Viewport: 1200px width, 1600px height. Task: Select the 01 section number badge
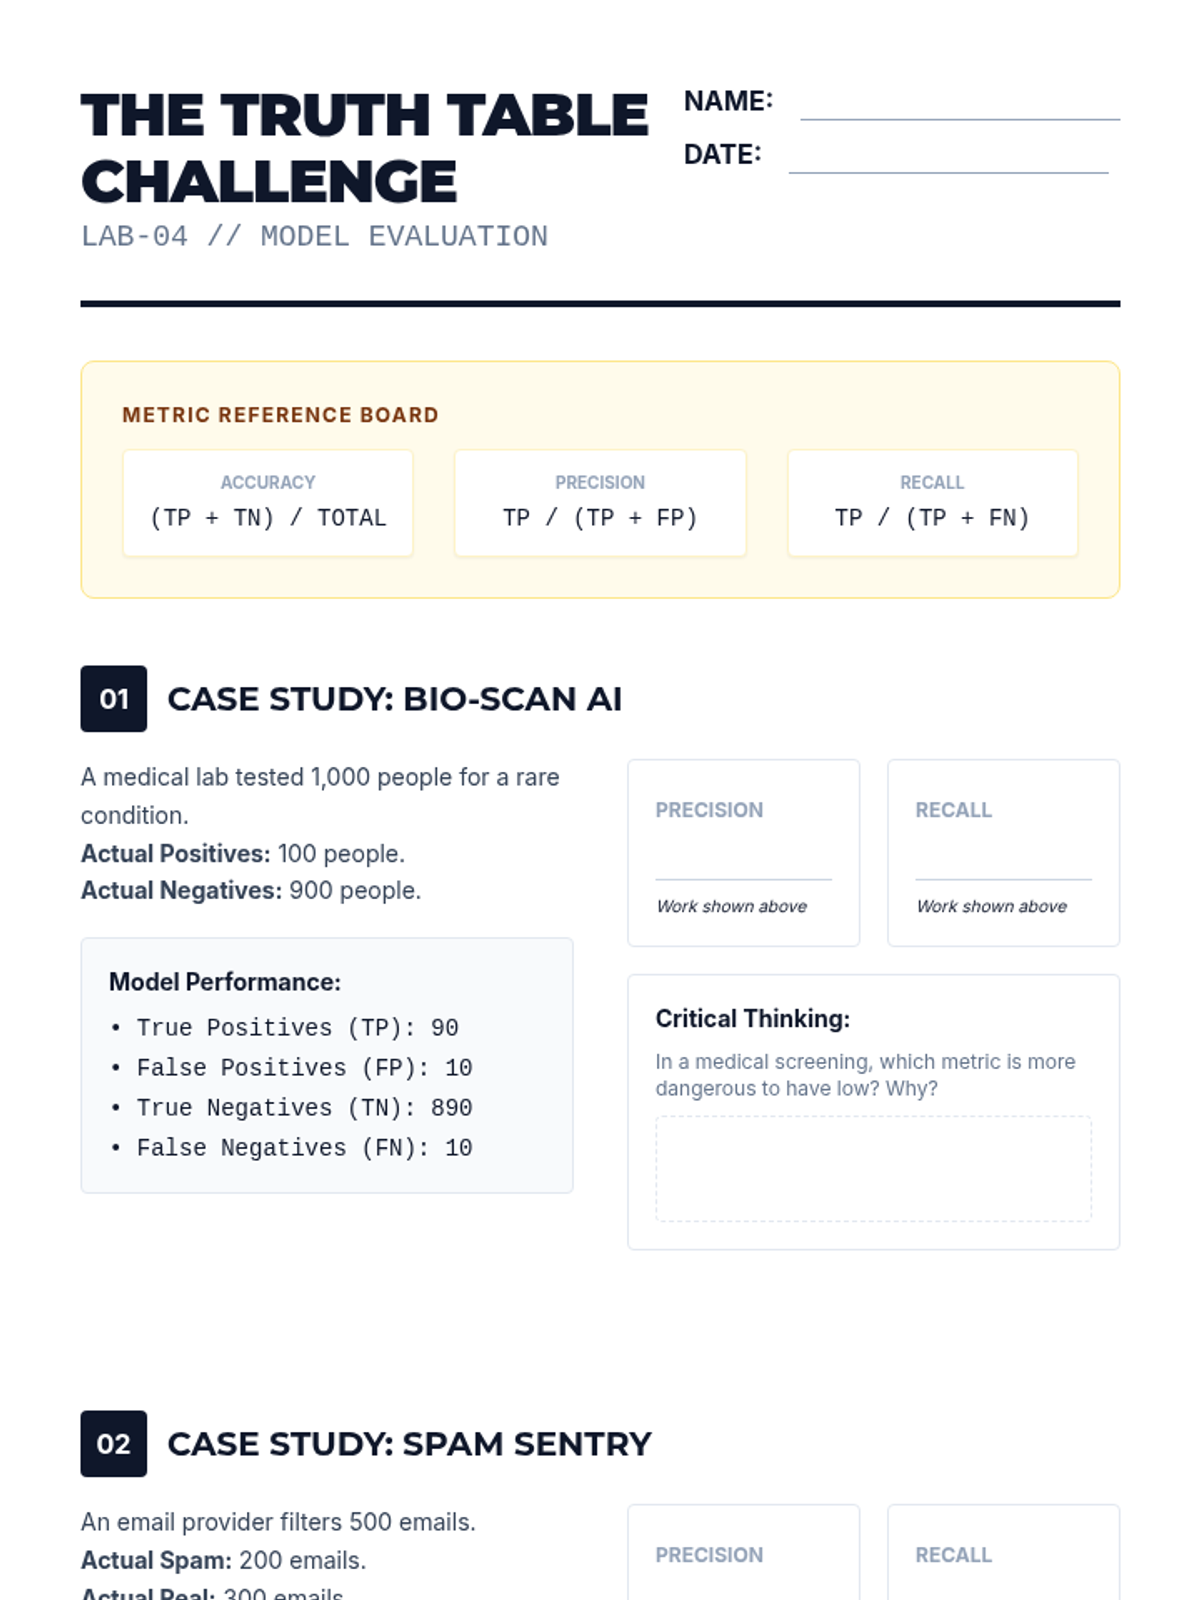coord(114,699)
